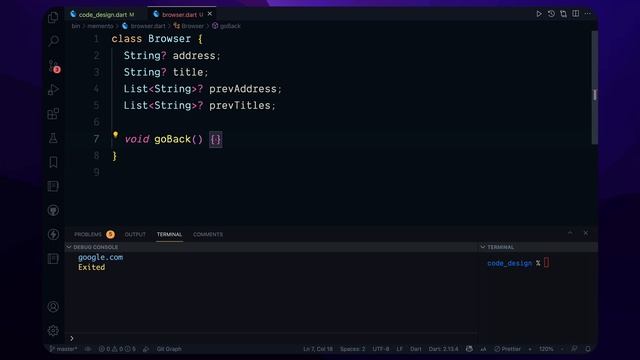640x360 pixels.
Task: Click Dart SDK version 2.13.4
Action: tap(443, 349)
